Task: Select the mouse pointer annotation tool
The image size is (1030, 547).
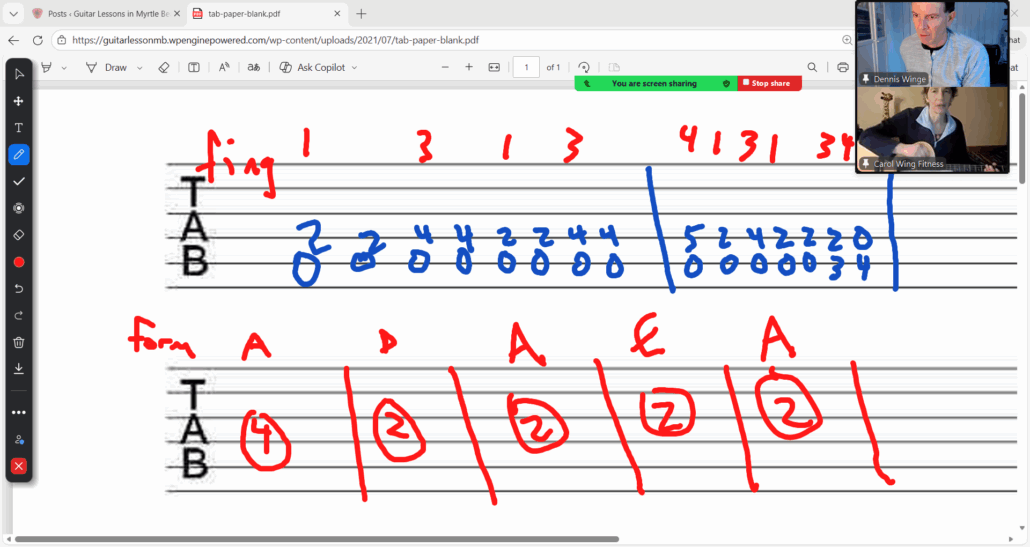Action: 18,74
